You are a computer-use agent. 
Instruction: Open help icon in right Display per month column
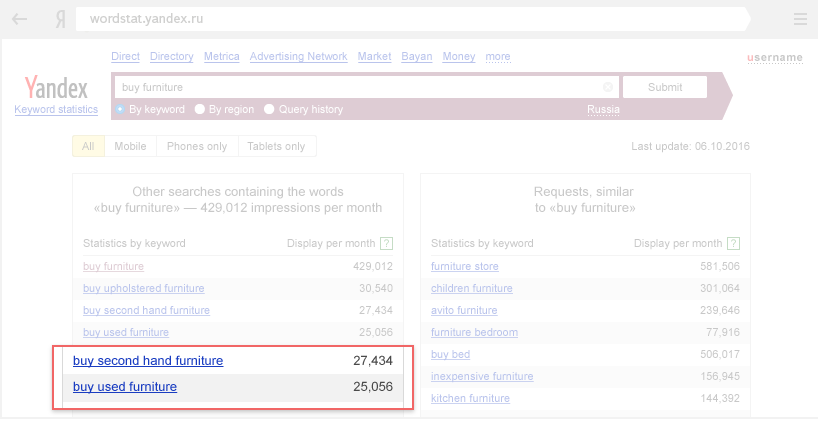pyautogui.click(x=733, y=244)
